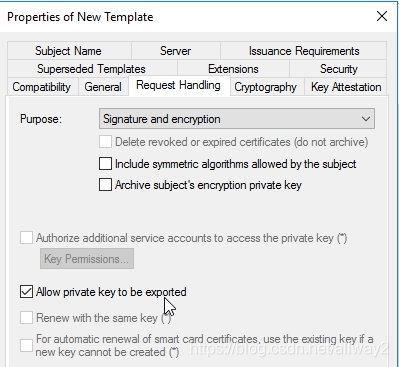Click the Request Handling tab
399x367 pixels.
(179, 85)
